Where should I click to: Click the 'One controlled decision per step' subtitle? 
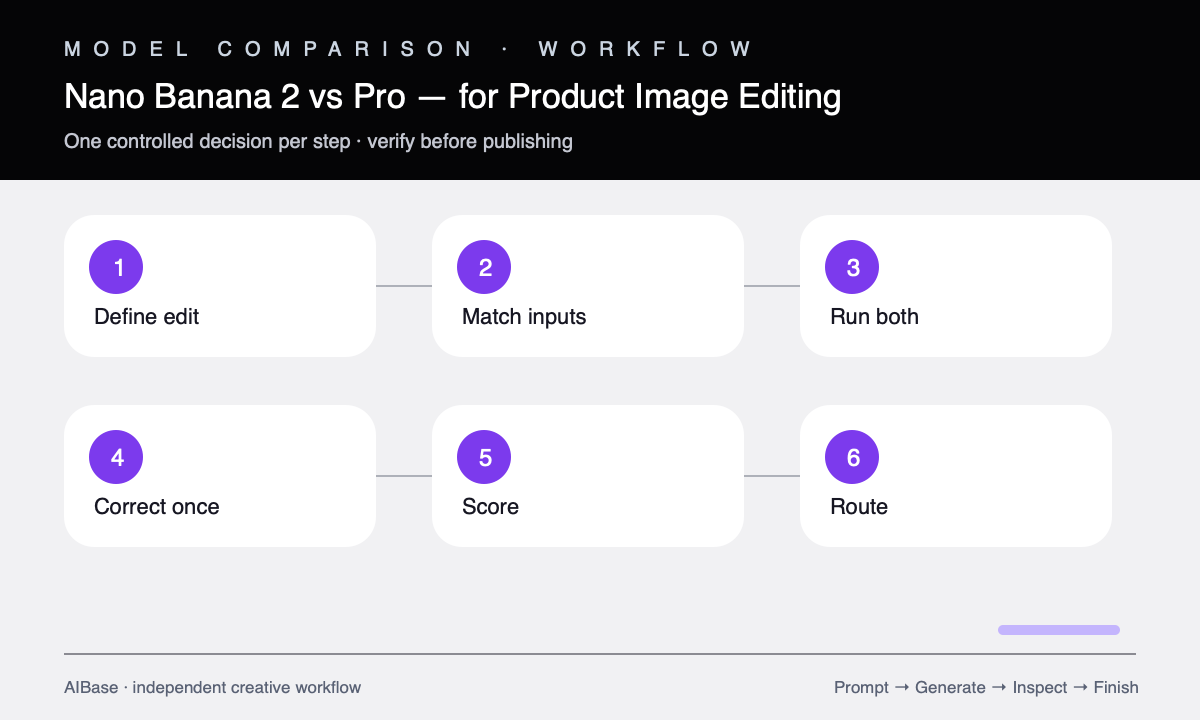(x=318, y=141)
